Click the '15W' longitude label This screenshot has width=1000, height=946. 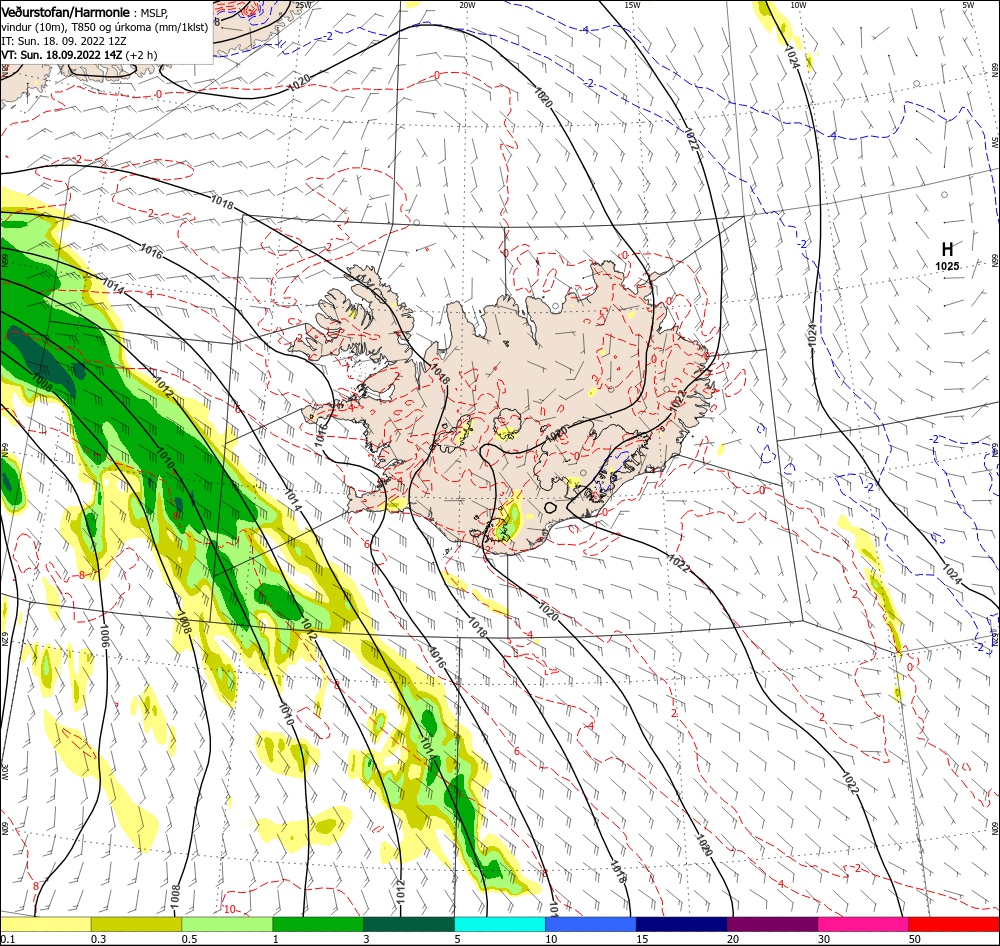click(x=633, y=5)
